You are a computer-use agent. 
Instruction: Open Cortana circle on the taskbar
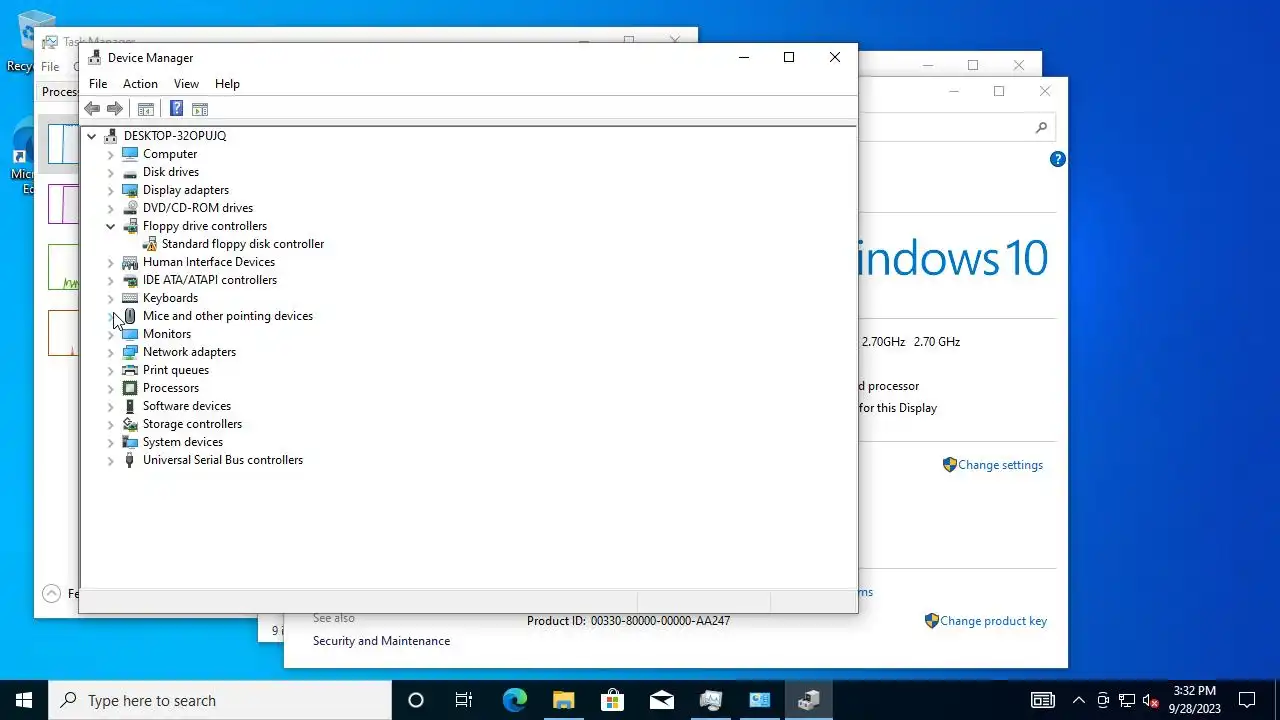pos(415,700)
